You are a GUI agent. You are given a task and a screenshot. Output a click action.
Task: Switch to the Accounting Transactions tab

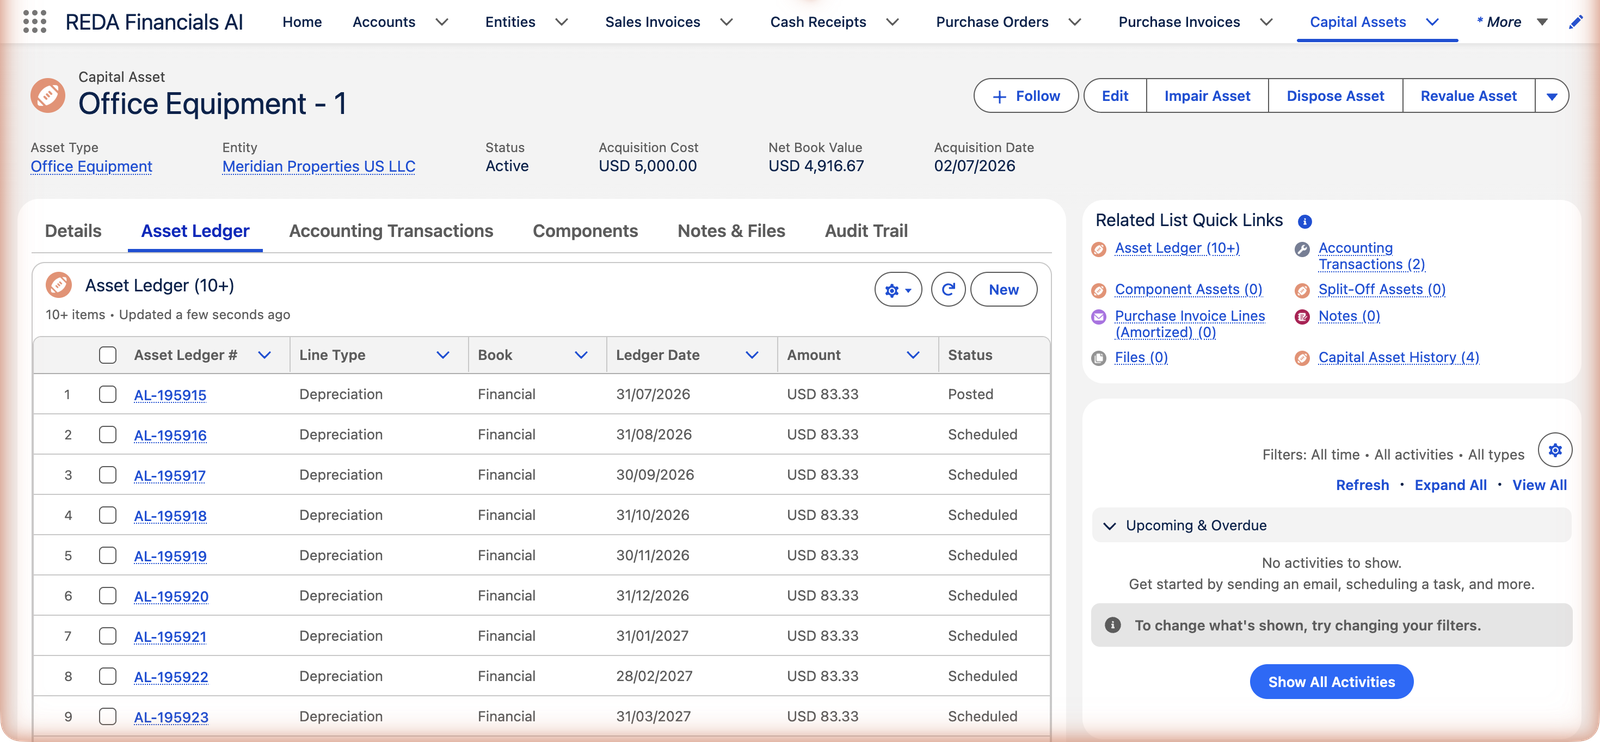(x=391, y=231)
